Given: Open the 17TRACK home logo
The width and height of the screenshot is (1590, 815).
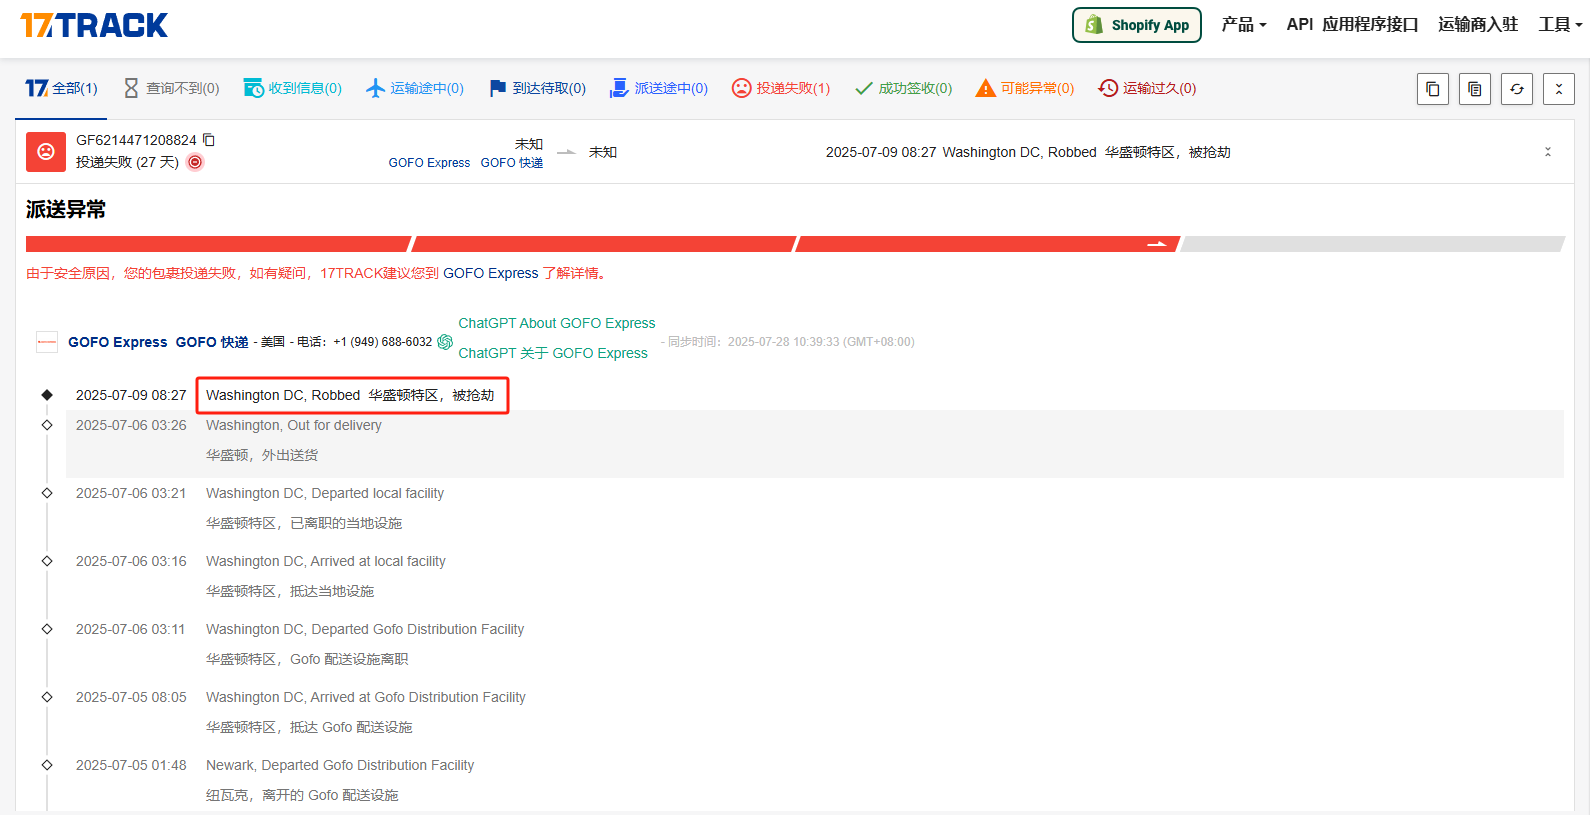Looking at the screenshot, I should point(94,25).
